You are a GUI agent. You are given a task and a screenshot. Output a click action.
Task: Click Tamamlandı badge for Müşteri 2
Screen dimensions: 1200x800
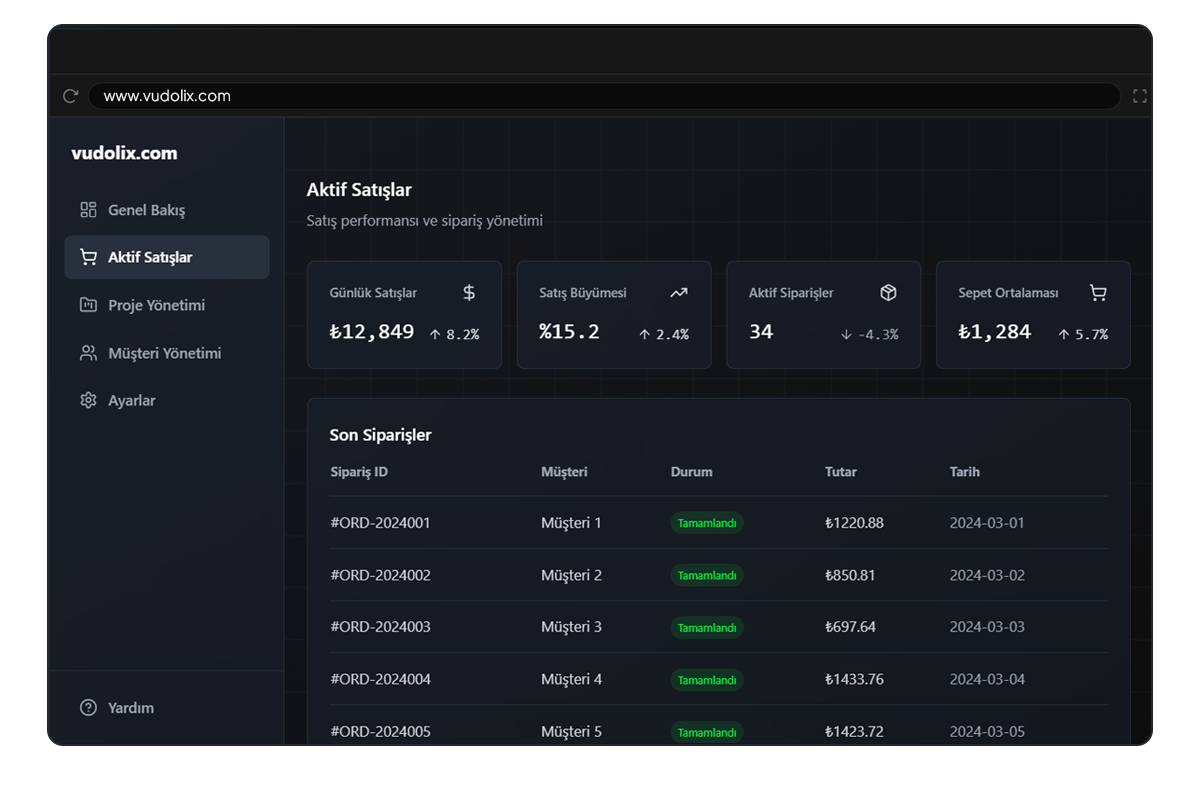(x=707, y=576)
